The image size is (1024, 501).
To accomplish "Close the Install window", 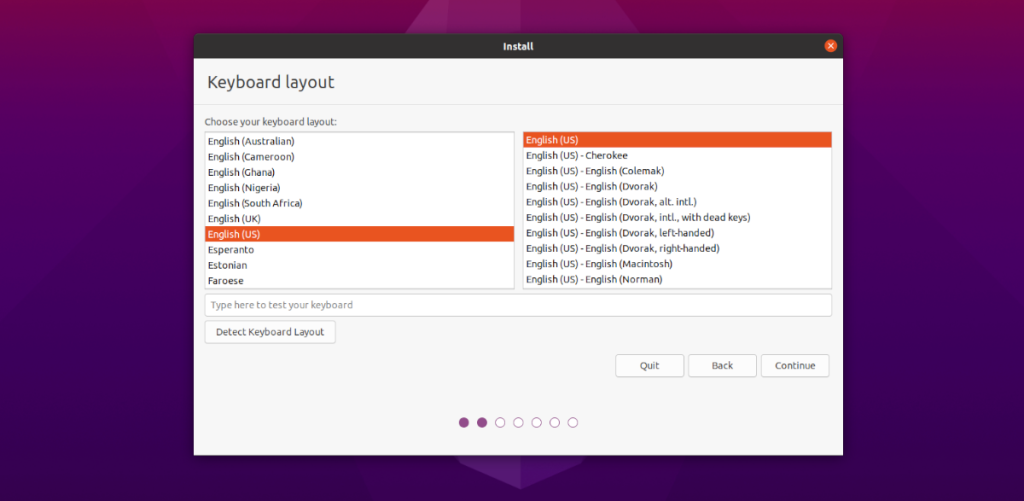I will (x=830, y=46).
